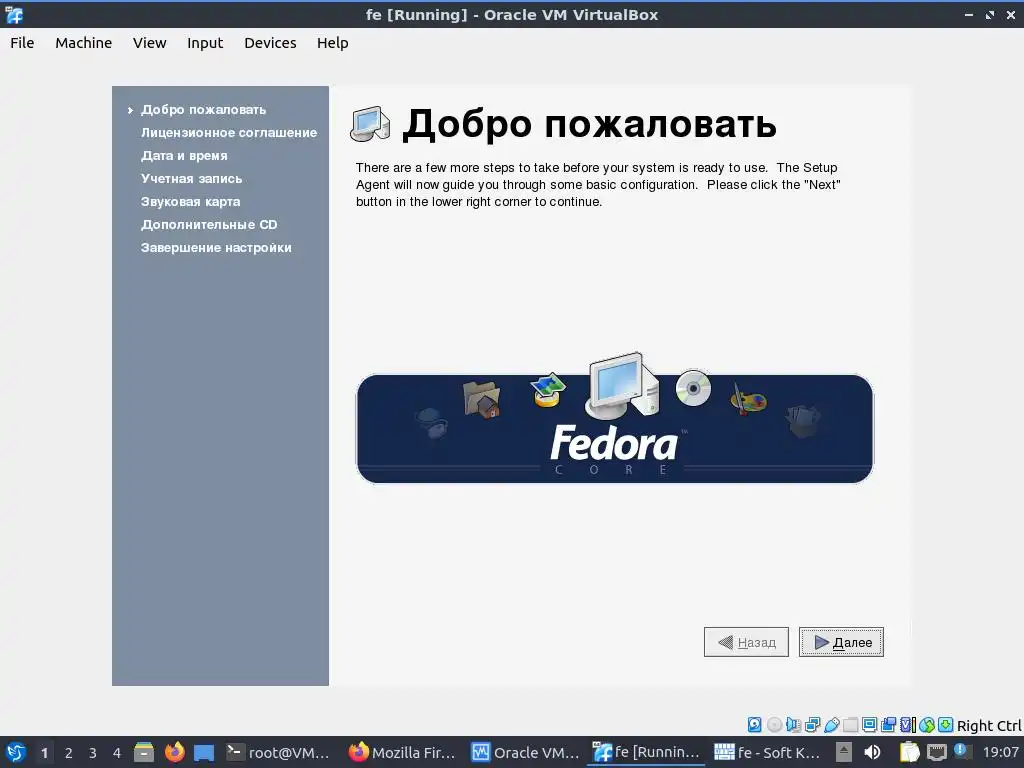Click the VirtualBox window title bar icon
The image size is (1024, 768).
(x=14, y=14)
